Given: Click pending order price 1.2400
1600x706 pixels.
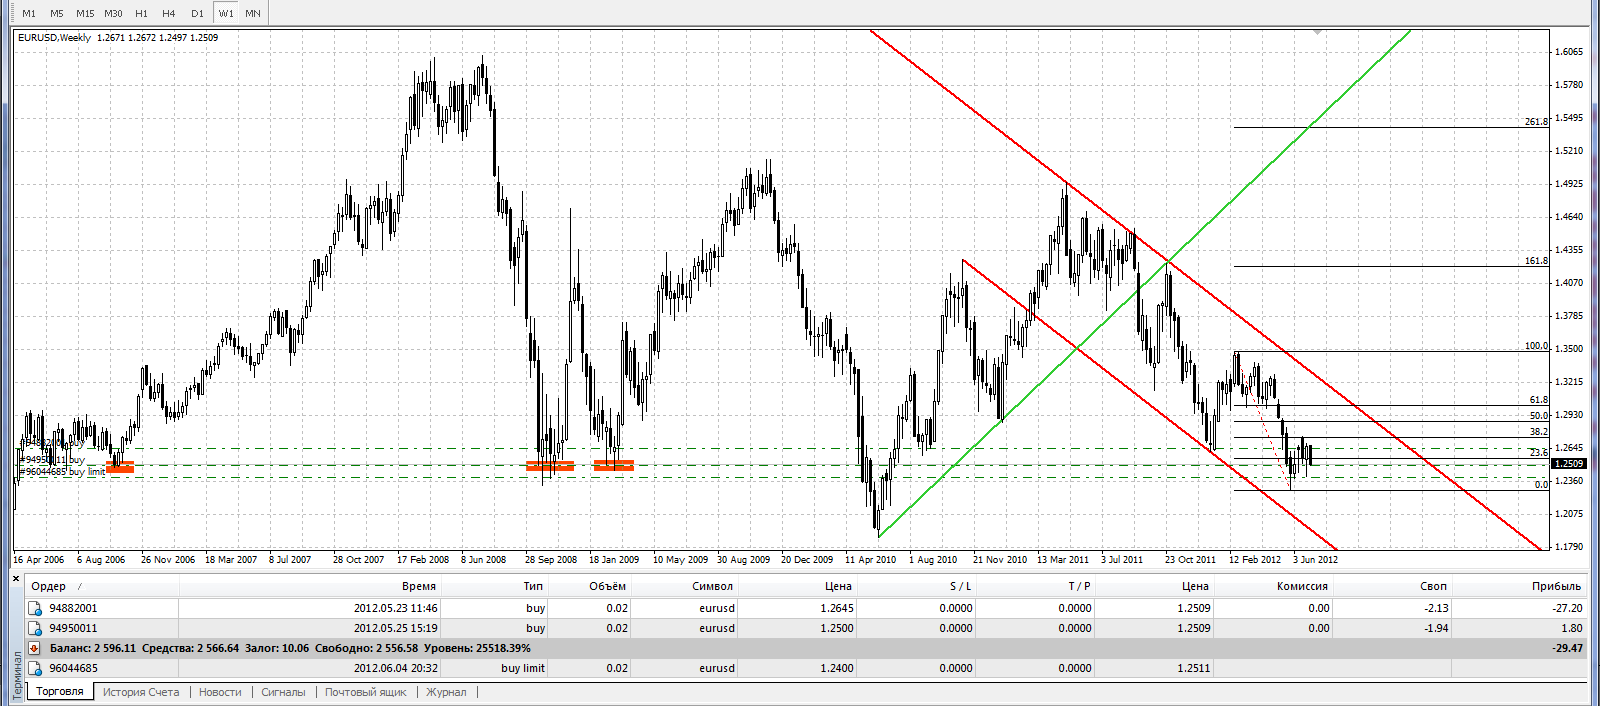Looking at the screenshot, I should point(837,668).
